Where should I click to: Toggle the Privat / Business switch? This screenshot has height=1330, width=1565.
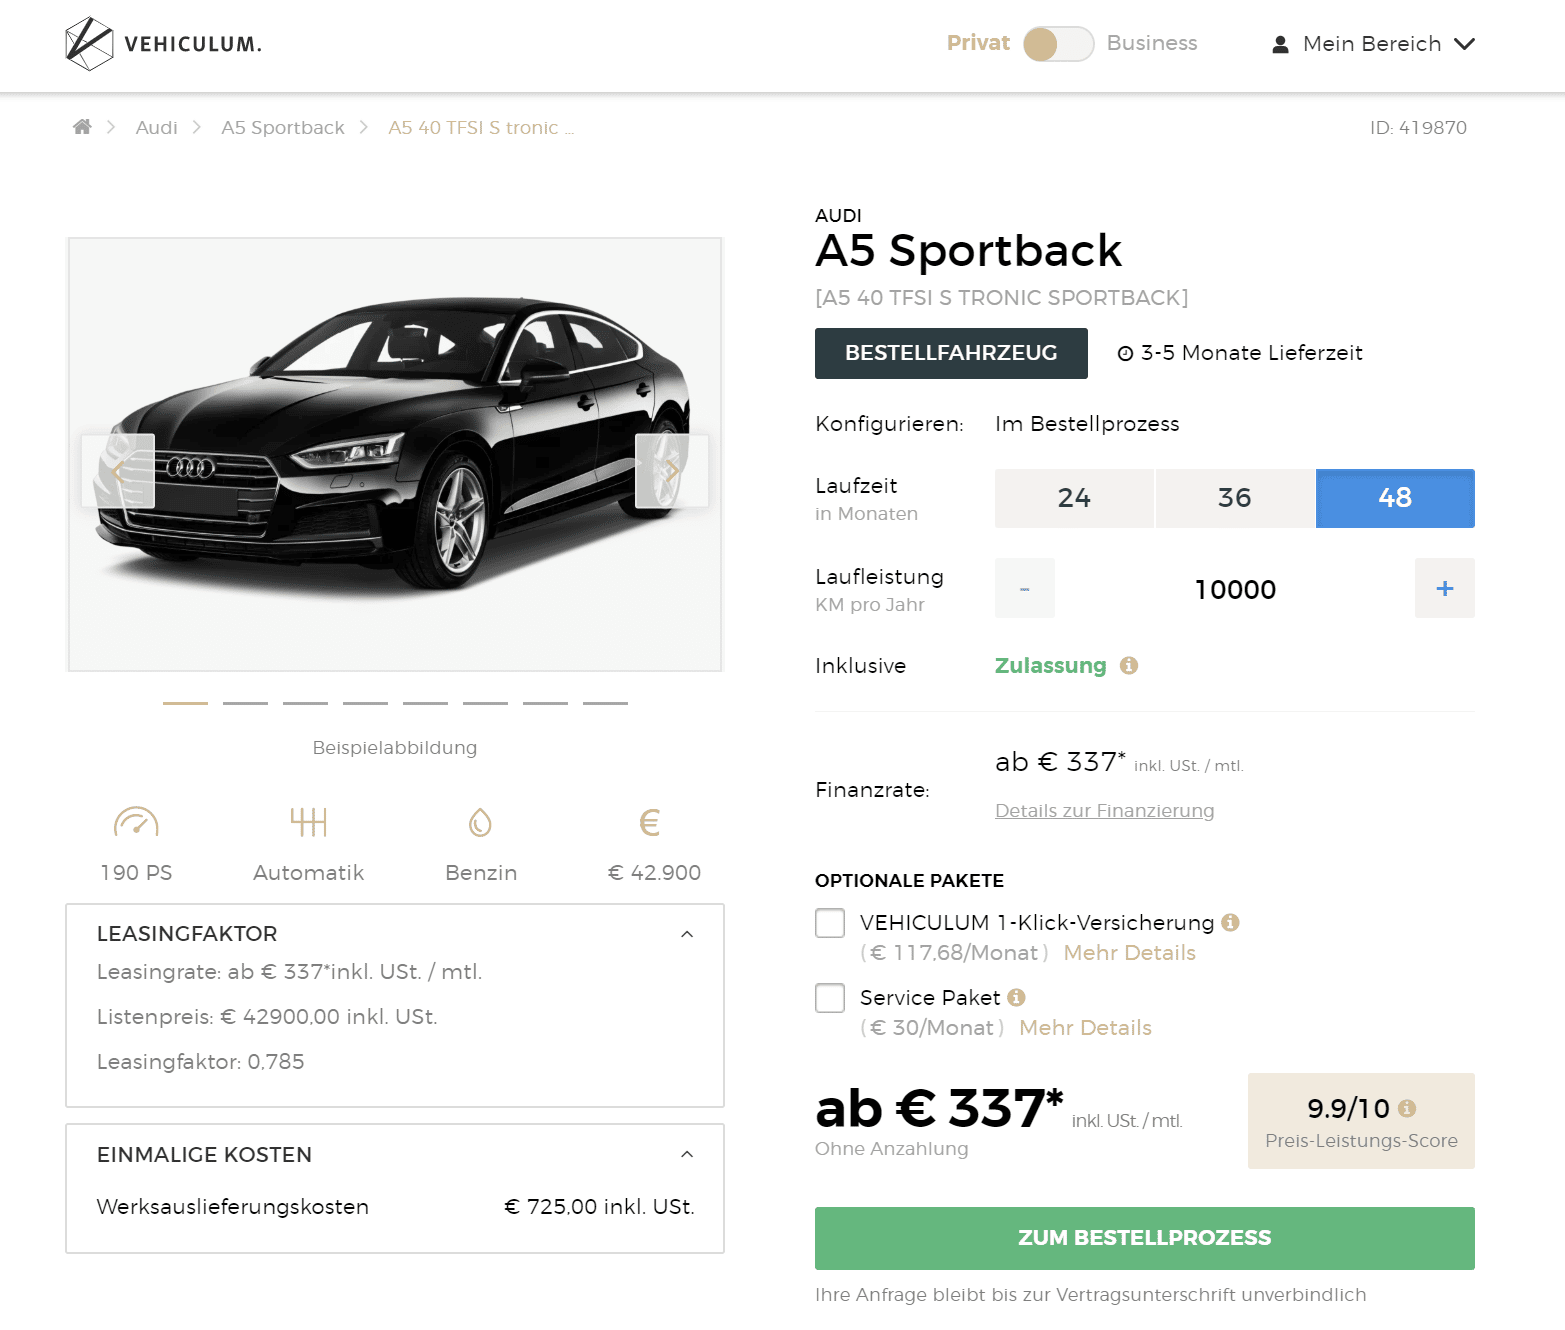[x=1059, y=44]
